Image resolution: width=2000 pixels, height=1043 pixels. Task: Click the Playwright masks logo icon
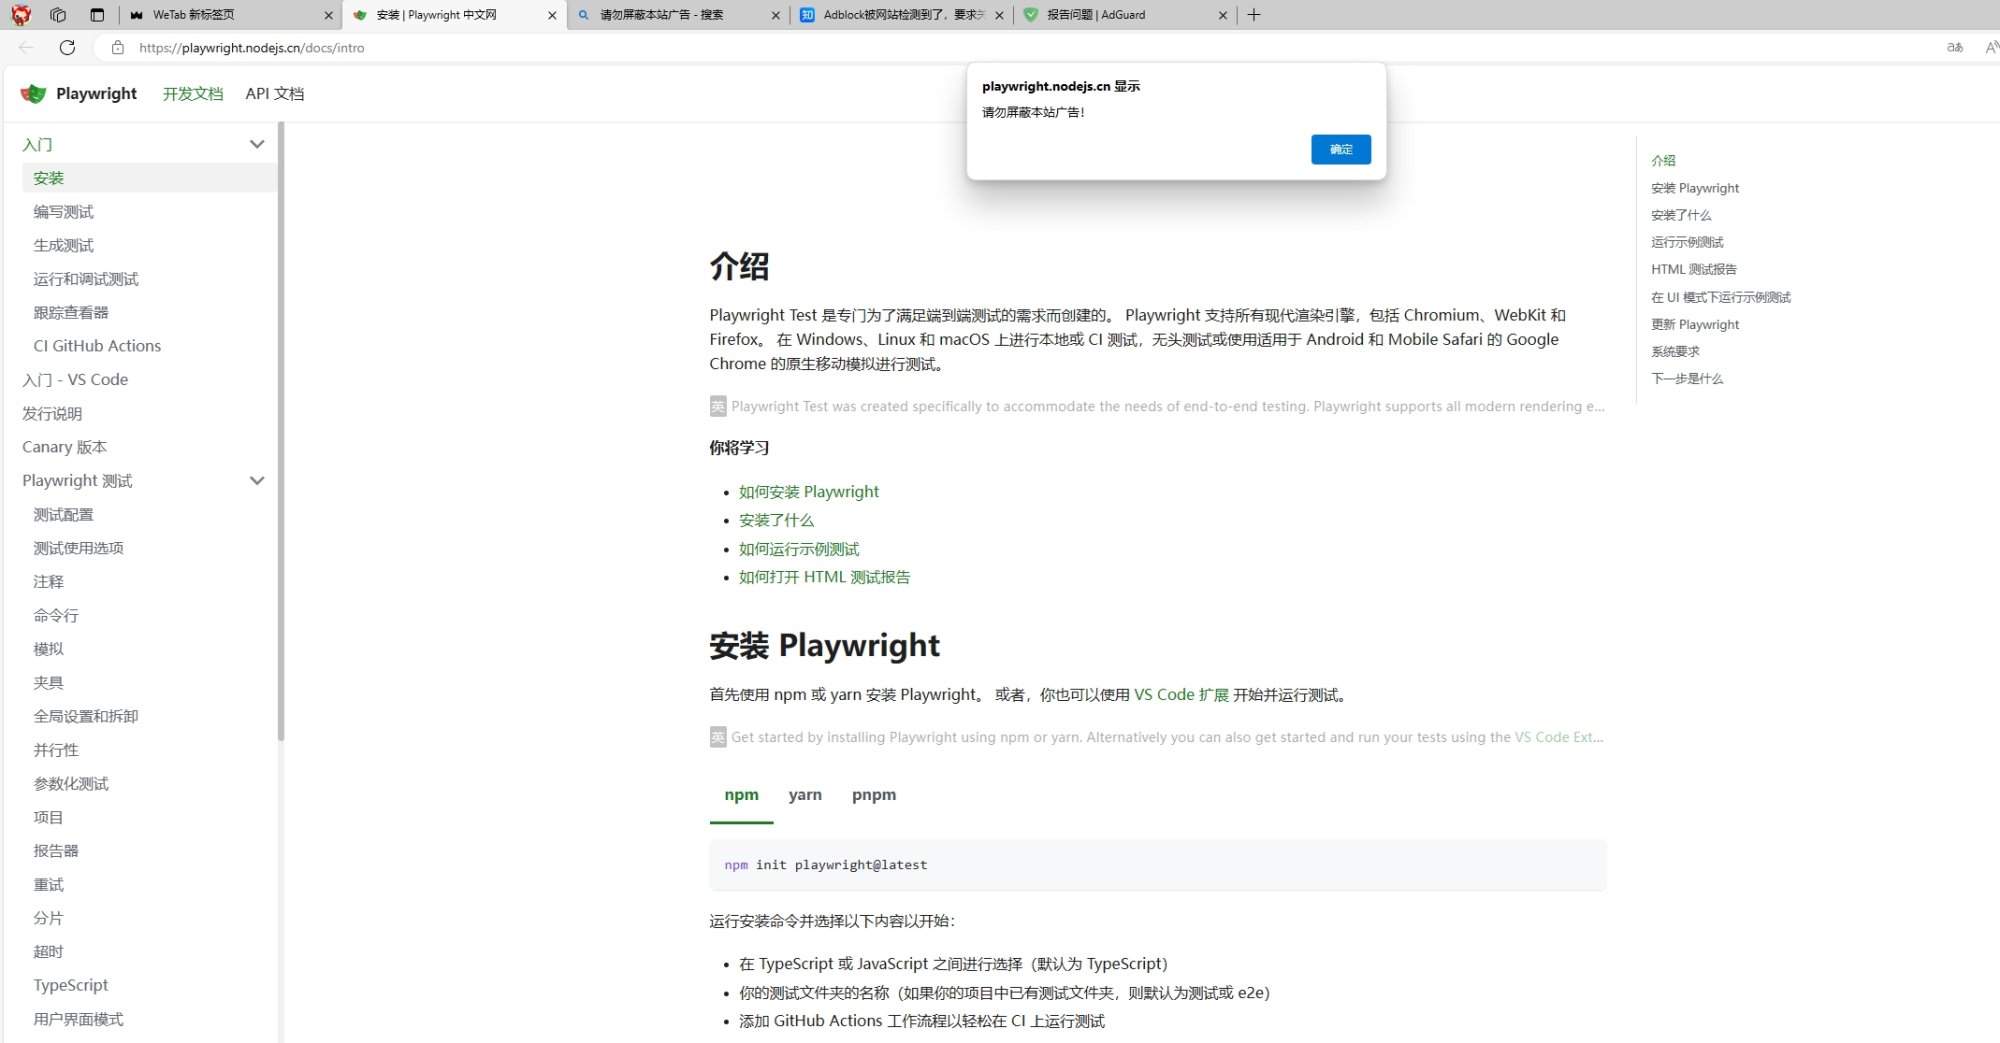pyautogui.click(x=32, y=93)
